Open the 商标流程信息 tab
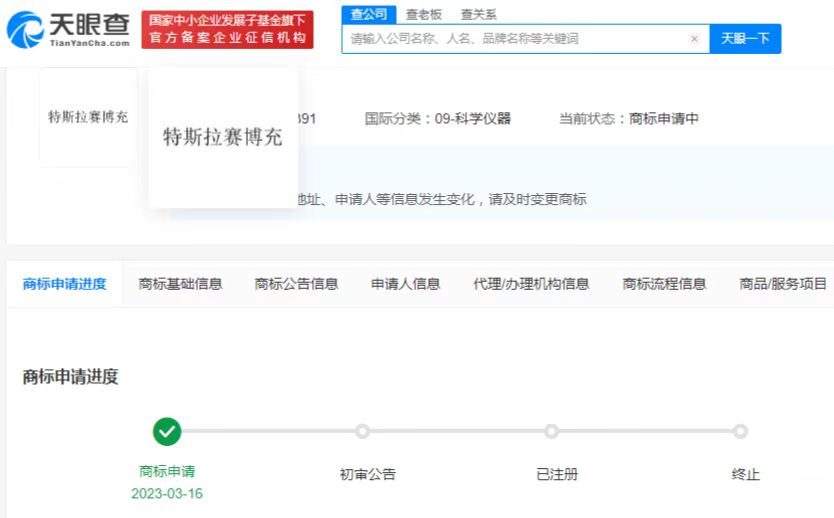The width and height of the screenshot is (834, 518). tap(664, 284)
